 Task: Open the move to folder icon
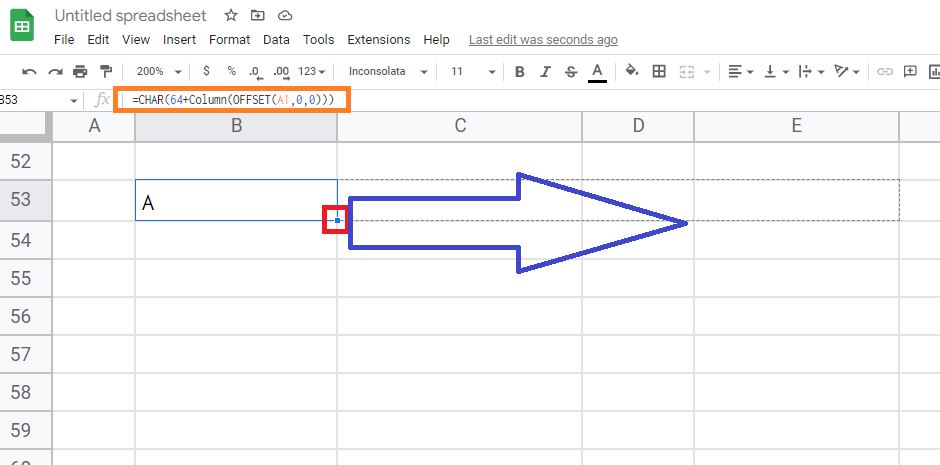[x=258, y=16]
